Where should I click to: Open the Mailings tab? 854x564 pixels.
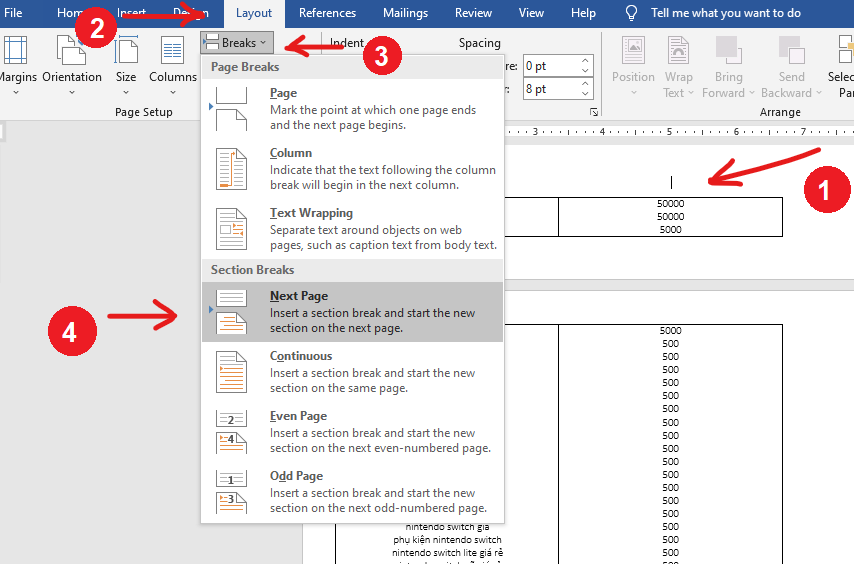point(405,13)
